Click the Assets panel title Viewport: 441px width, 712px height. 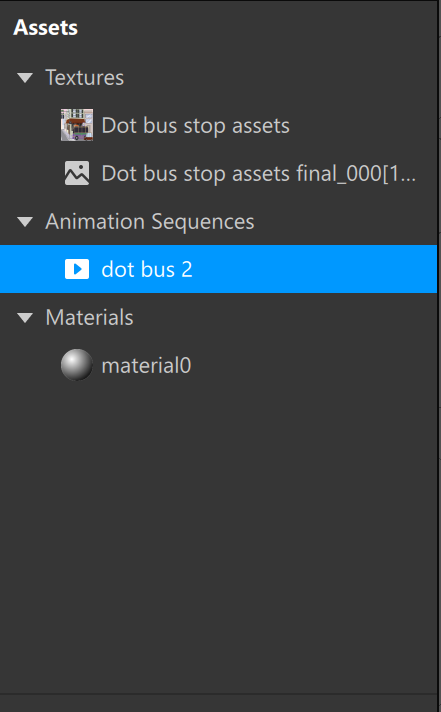click(x=45, y=28)
